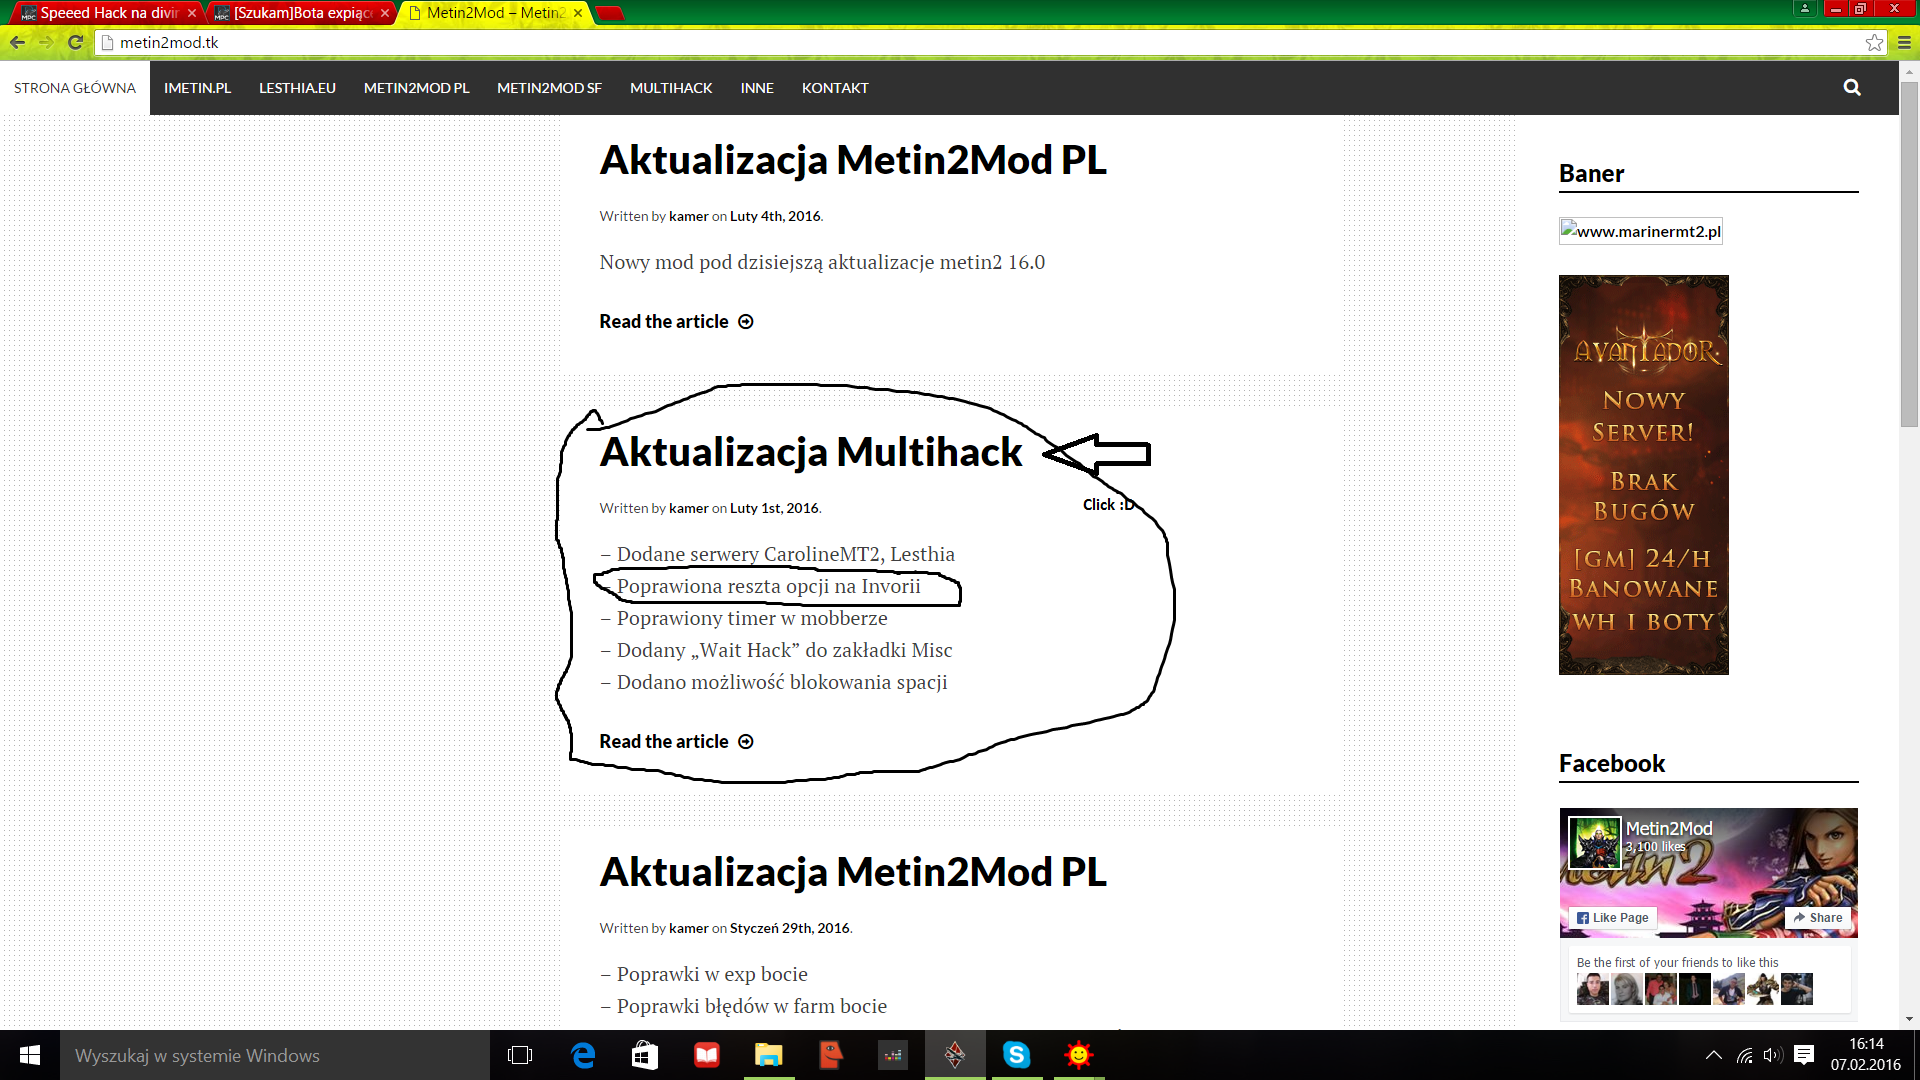Open the Aktualizacja Metin2Mod PL title dated Luty 4th

point(853,161)
